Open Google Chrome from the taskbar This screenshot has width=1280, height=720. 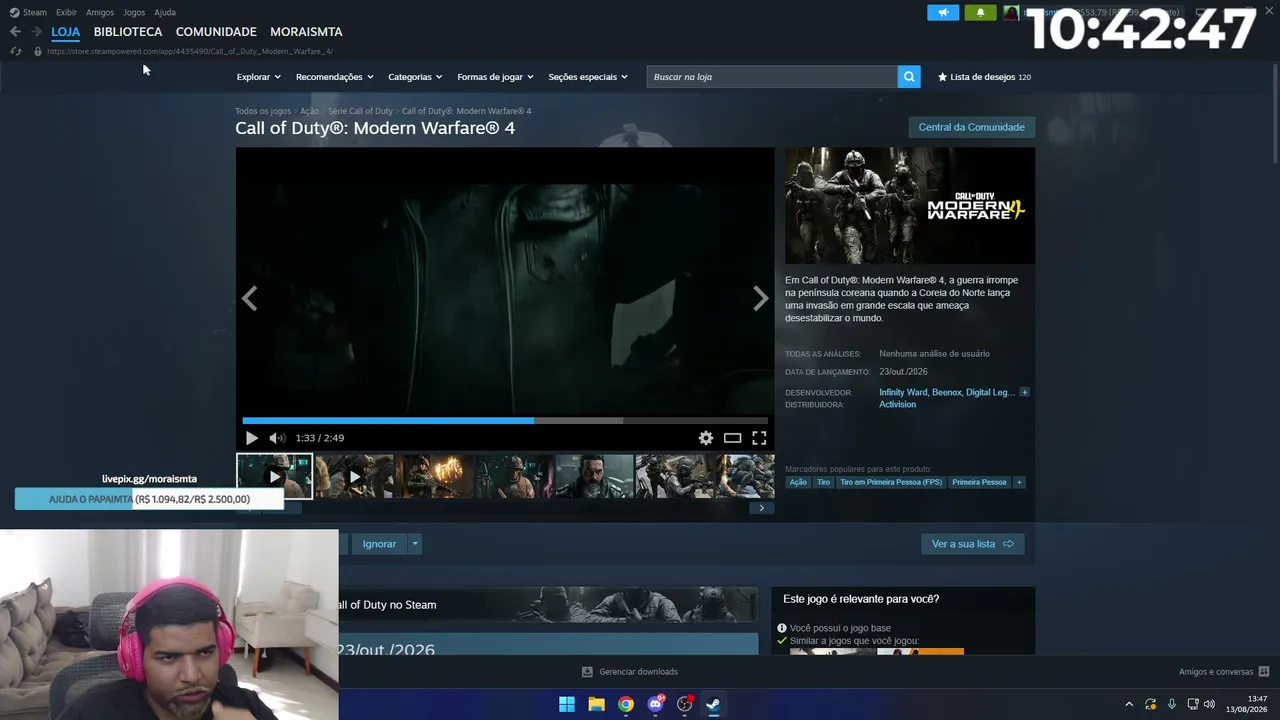[x=626, y=704]
